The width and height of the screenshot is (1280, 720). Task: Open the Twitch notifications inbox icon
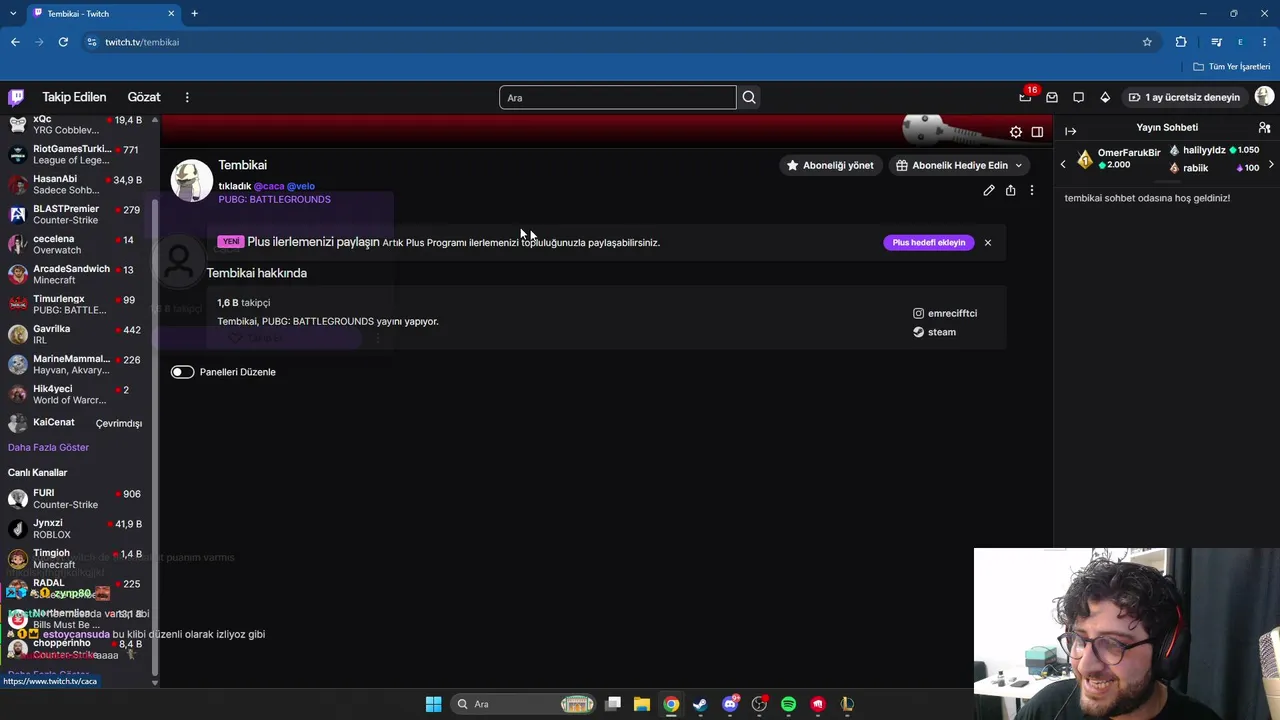click(1052, 97)
